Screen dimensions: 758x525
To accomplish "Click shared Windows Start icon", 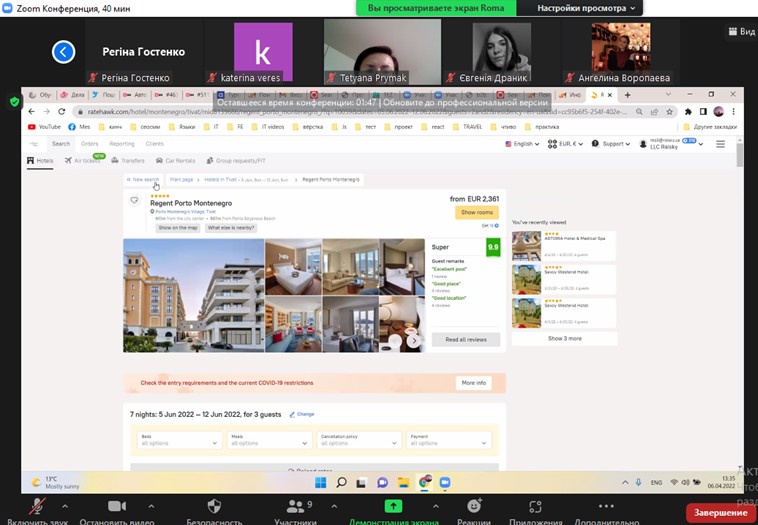I will tap(321, 482).
